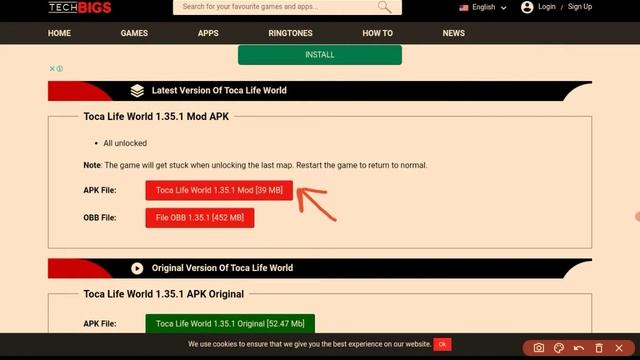Open the RINGTONES menu item

tap(290, 33)
